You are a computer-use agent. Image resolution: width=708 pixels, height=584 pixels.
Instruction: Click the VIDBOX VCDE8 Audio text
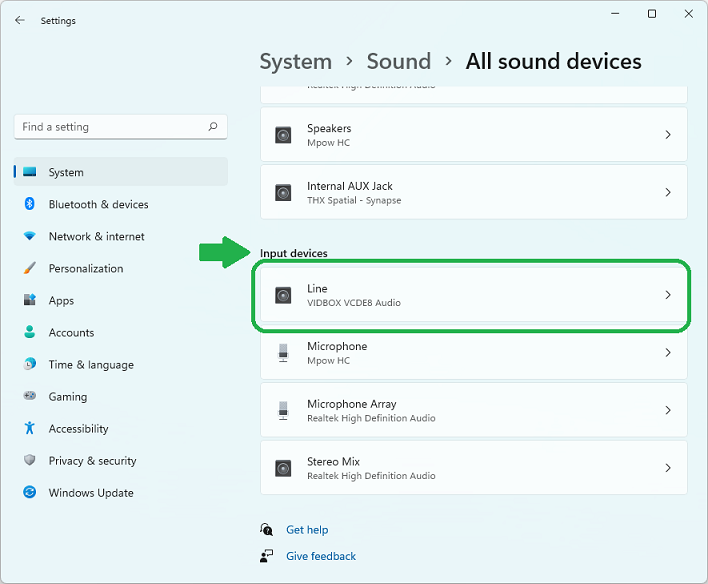click(354, 303)
